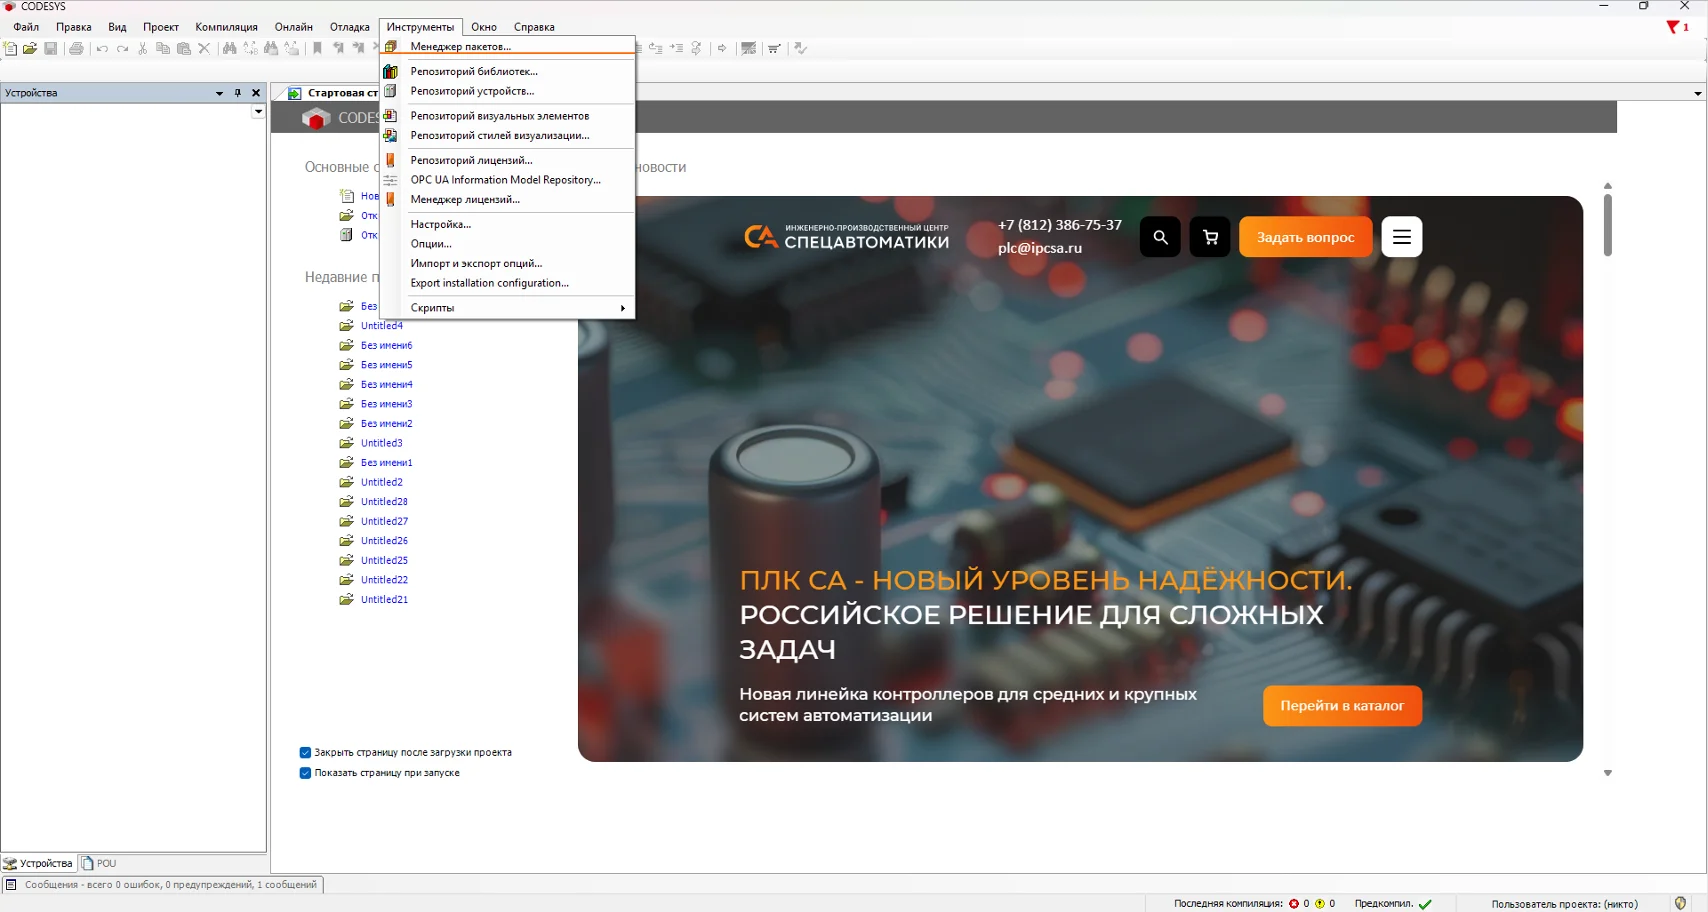1708x912 pixels.
Task: Click the green precompile check mark
Action: click(1425, 904)
